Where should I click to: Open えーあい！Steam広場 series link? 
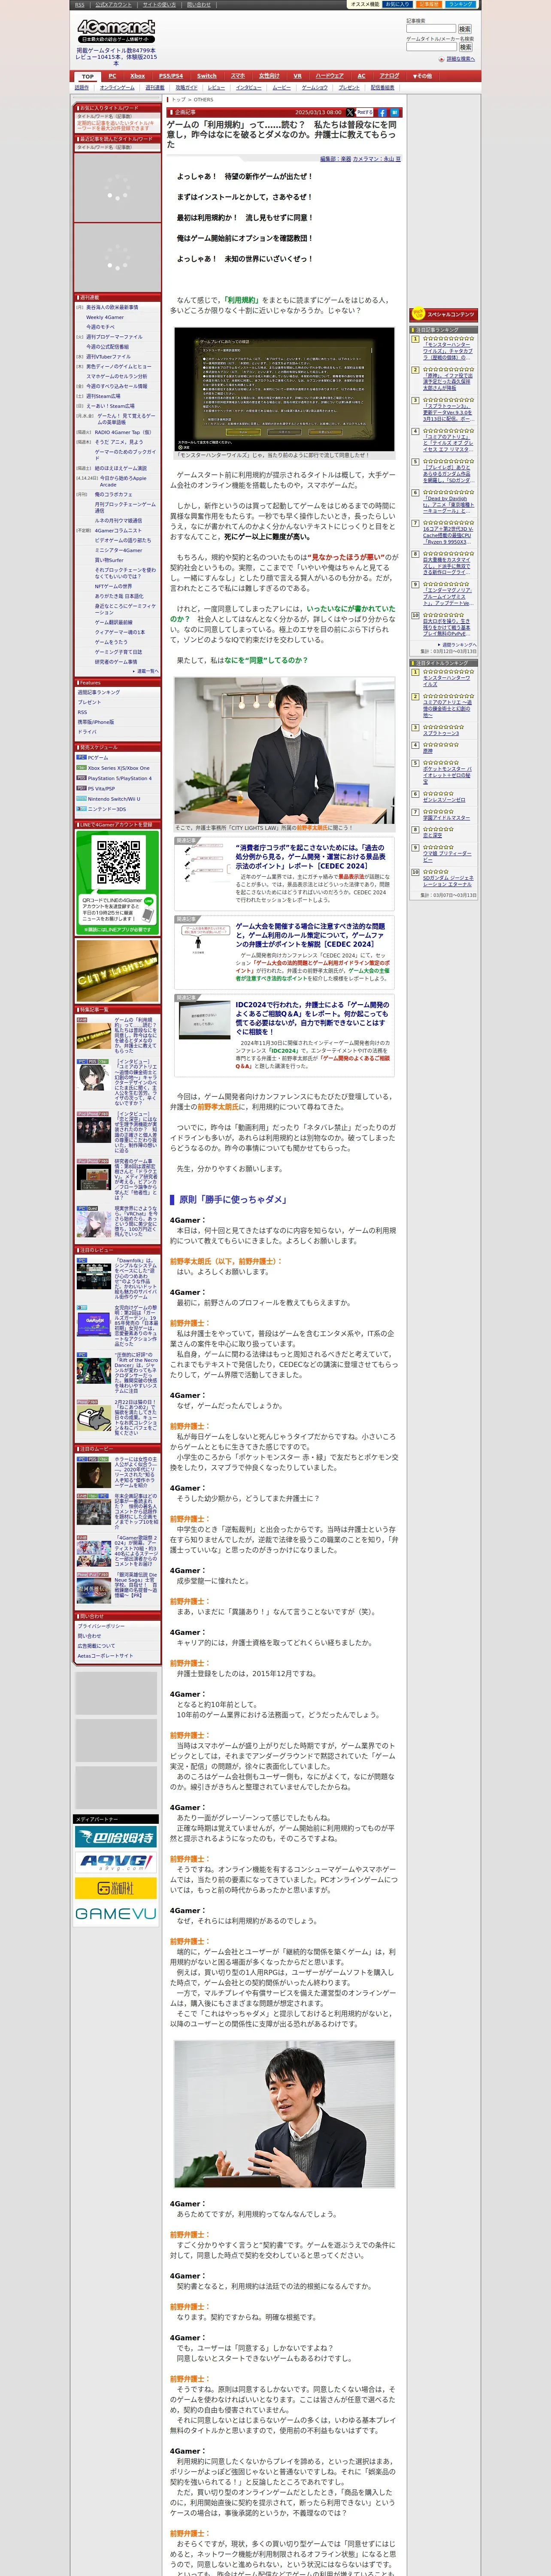pos(110,406)
